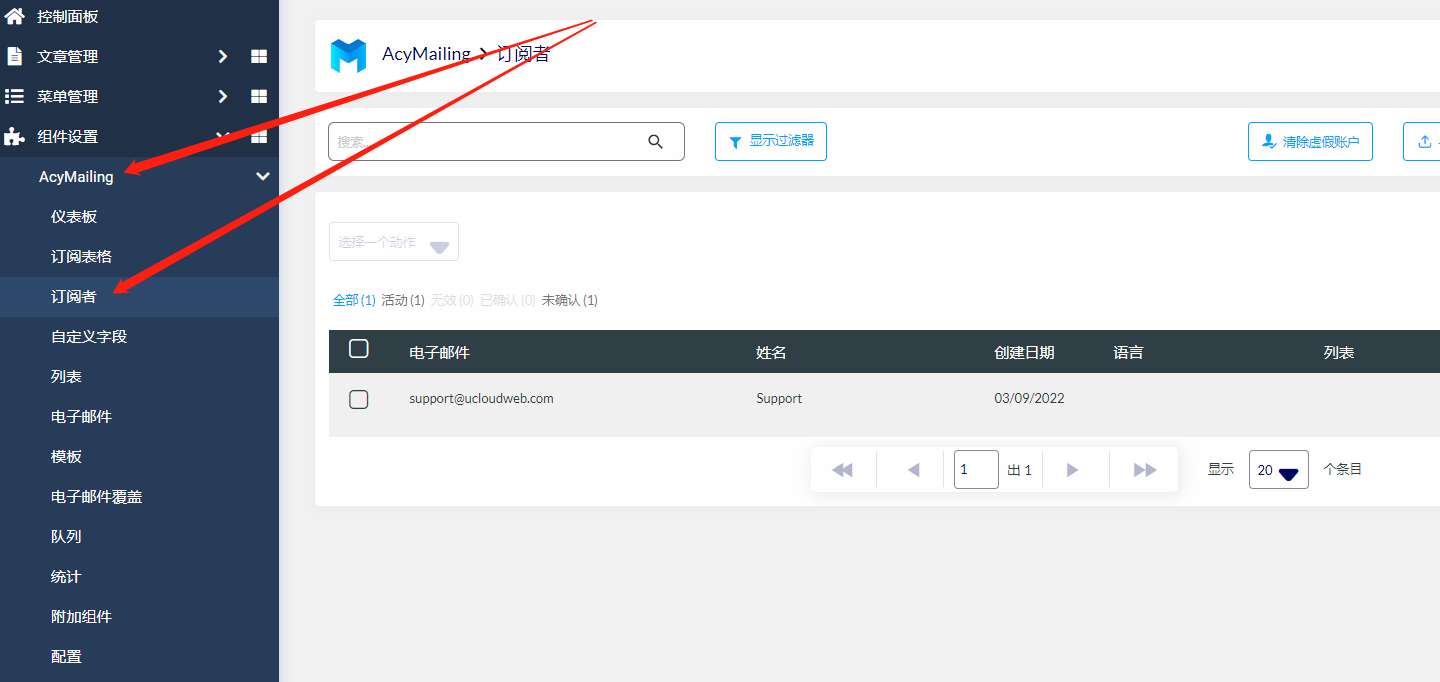This screenshot has height=682, width=1440.
Task: Check the support@ucloudweb.com row checkbox
Action: click(x=359, y=399)
